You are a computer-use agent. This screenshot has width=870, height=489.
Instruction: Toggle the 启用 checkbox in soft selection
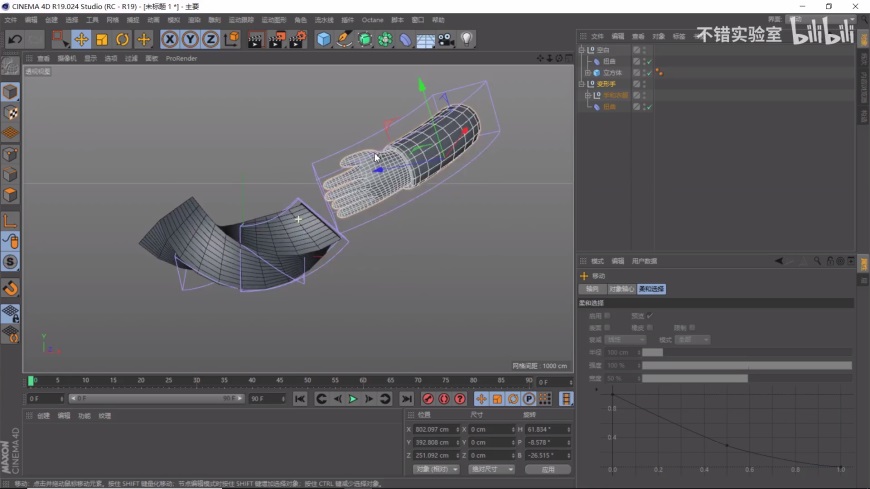pos(607,315)
